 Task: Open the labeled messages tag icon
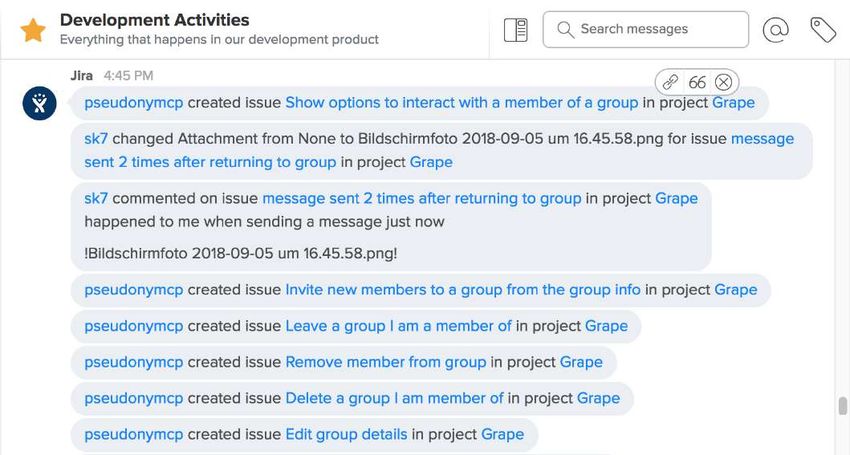coord(823,29)
